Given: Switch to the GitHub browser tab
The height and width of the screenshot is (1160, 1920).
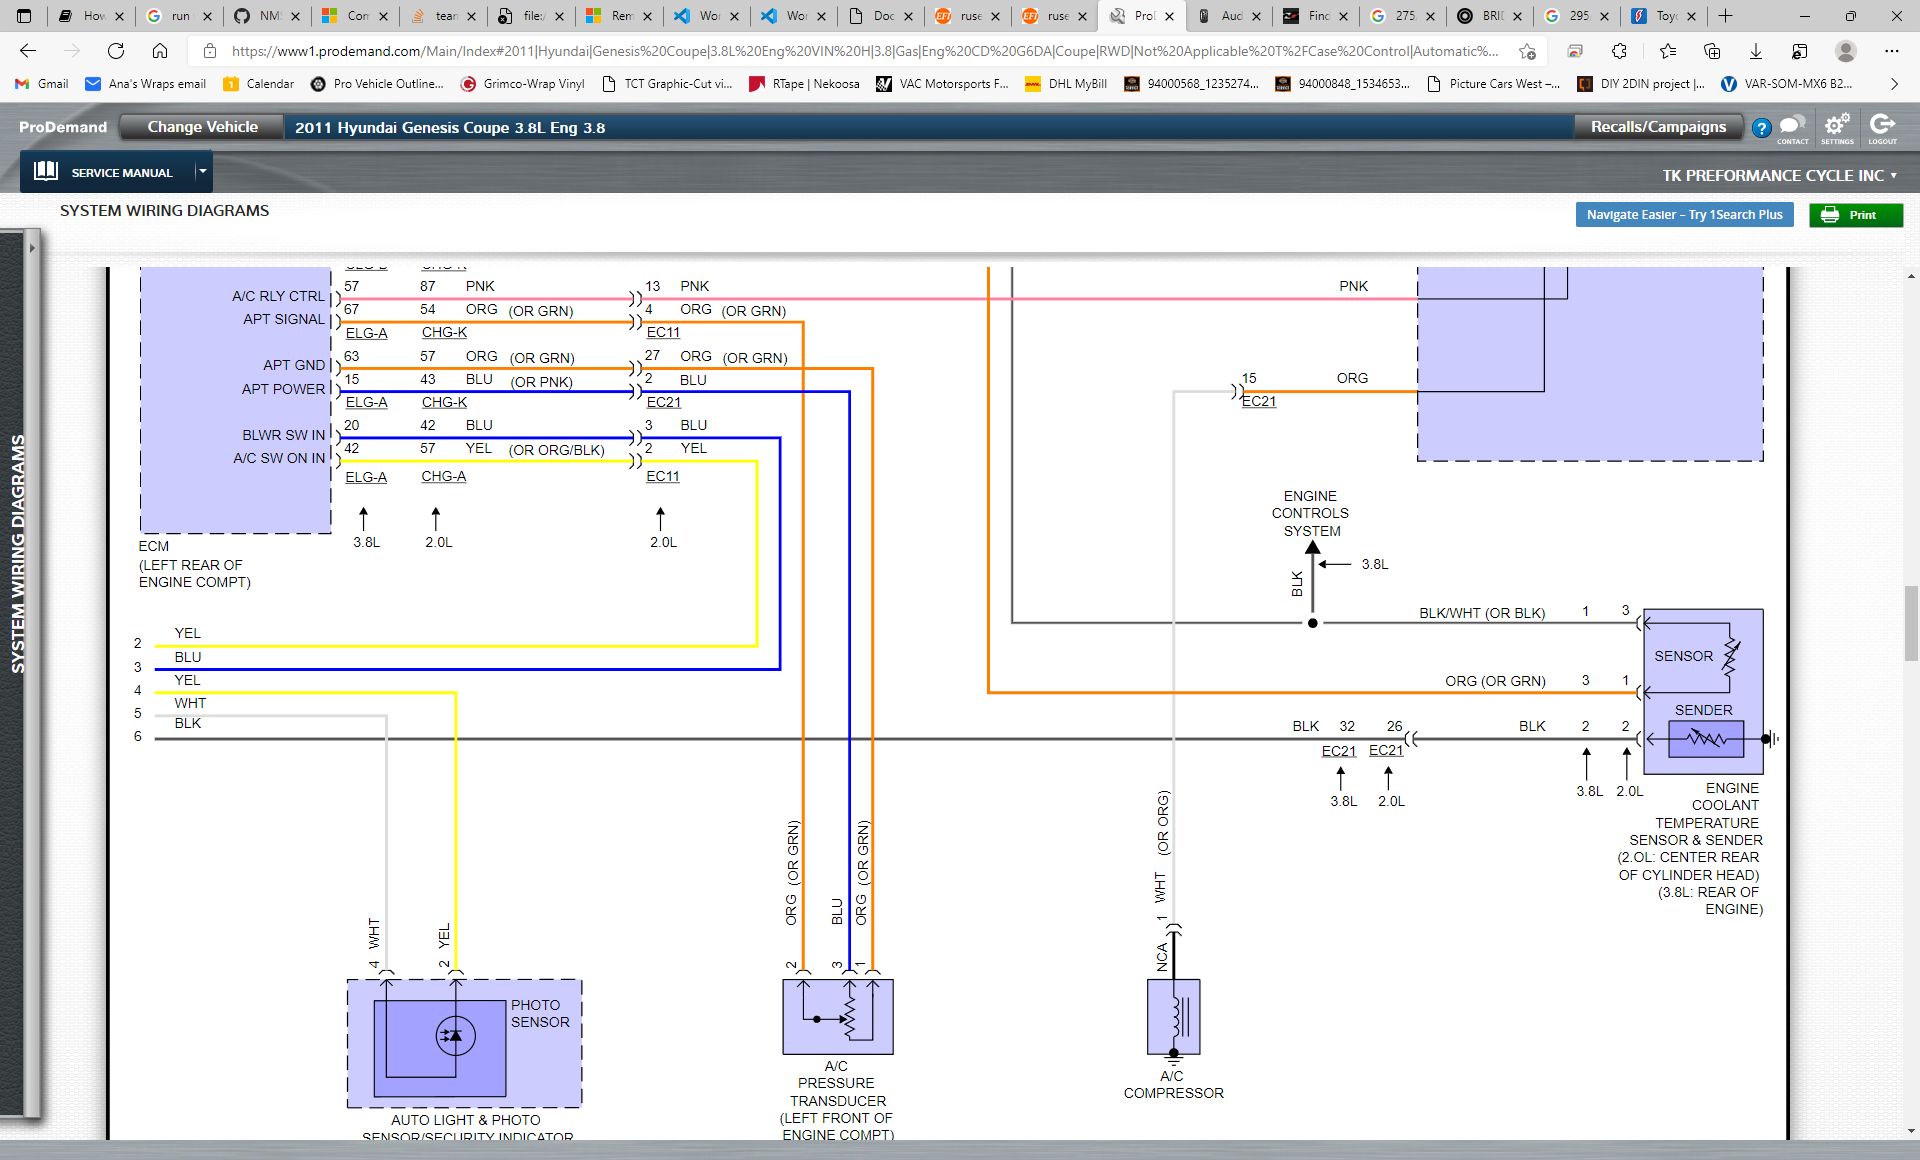Looking at the screenshot, I should [265, 16].
